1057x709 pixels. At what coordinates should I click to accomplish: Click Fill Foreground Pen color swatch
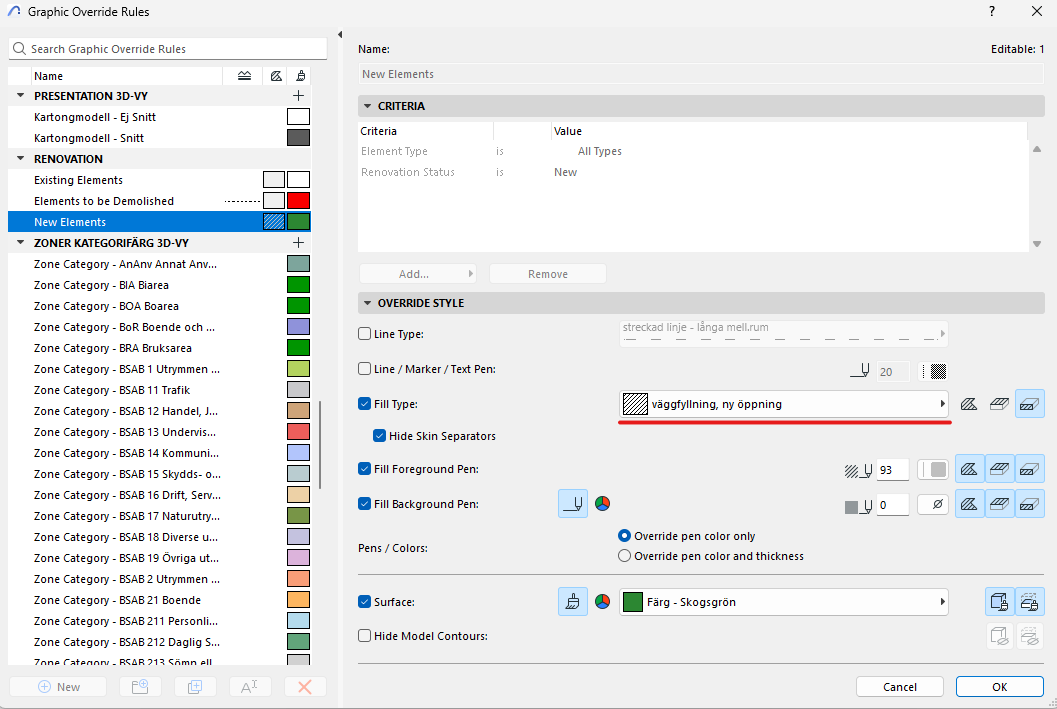[933, 470]
